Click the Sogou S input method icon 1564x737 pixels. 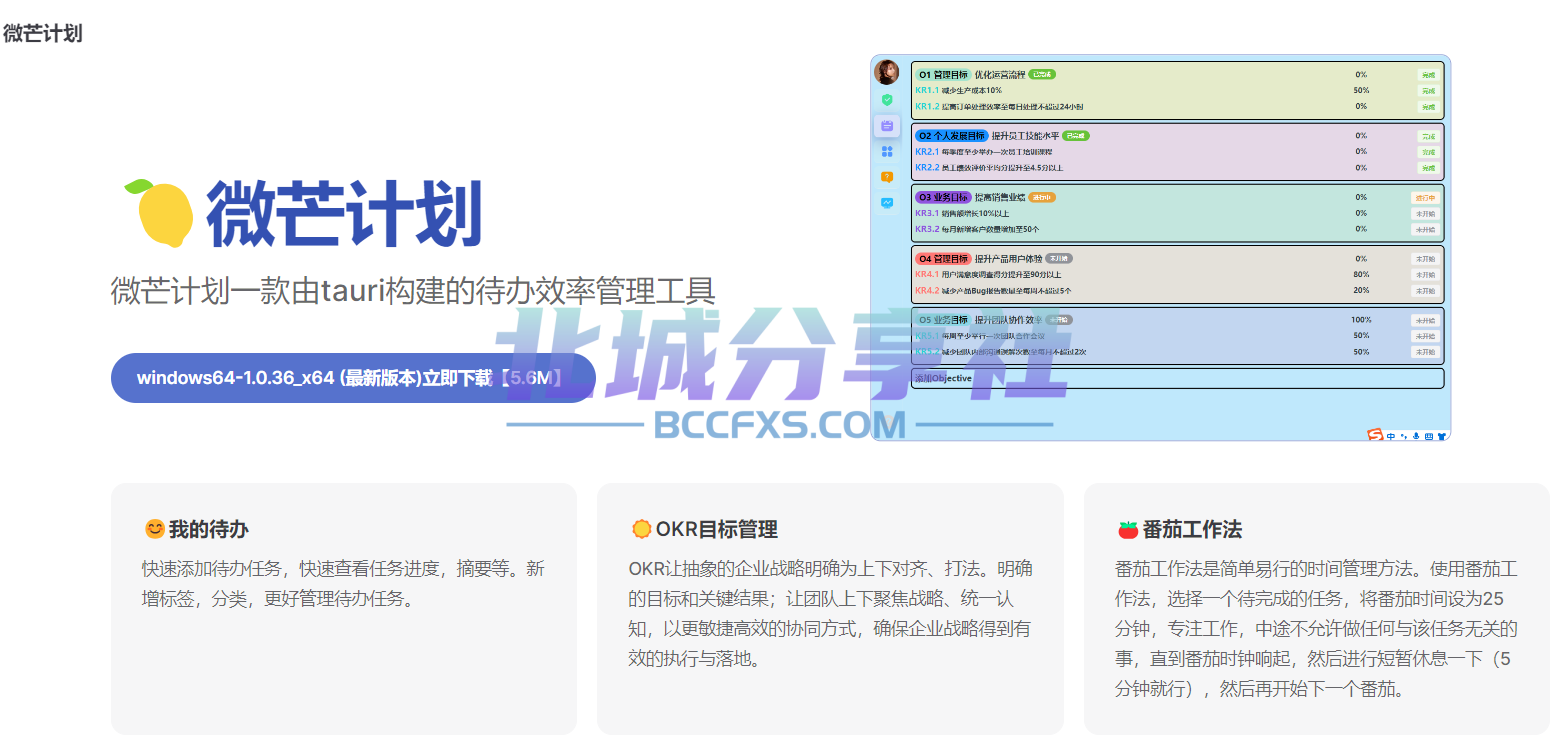pos(1375,435)
